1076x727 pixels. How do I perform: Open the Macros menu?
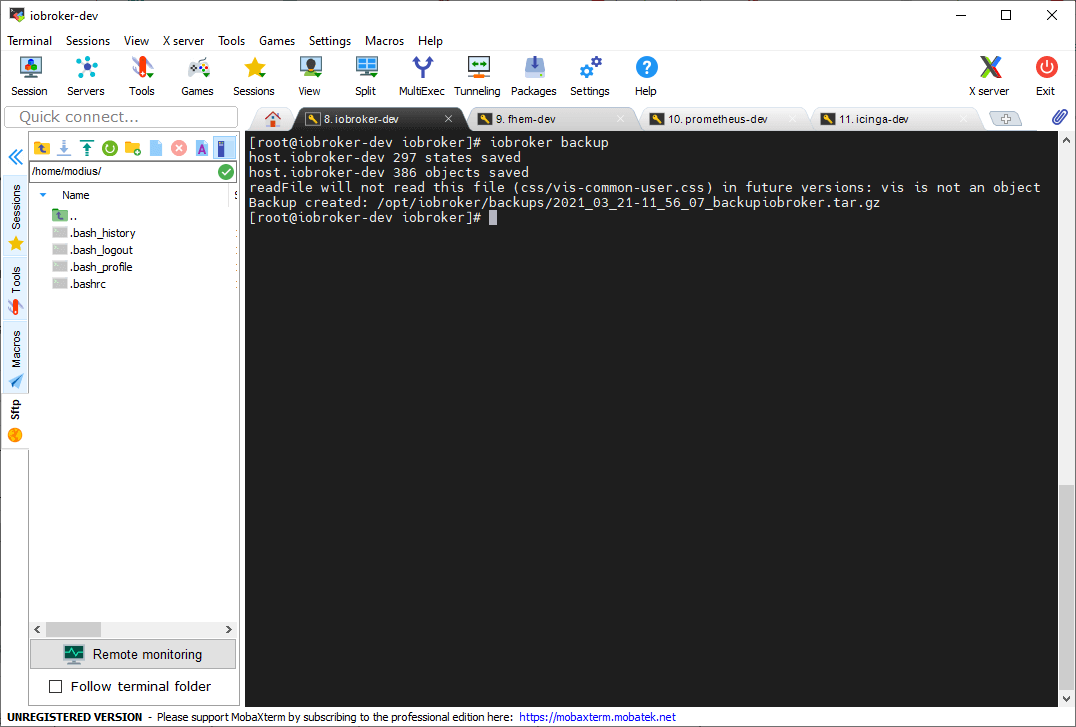click(x=384, y=41)
